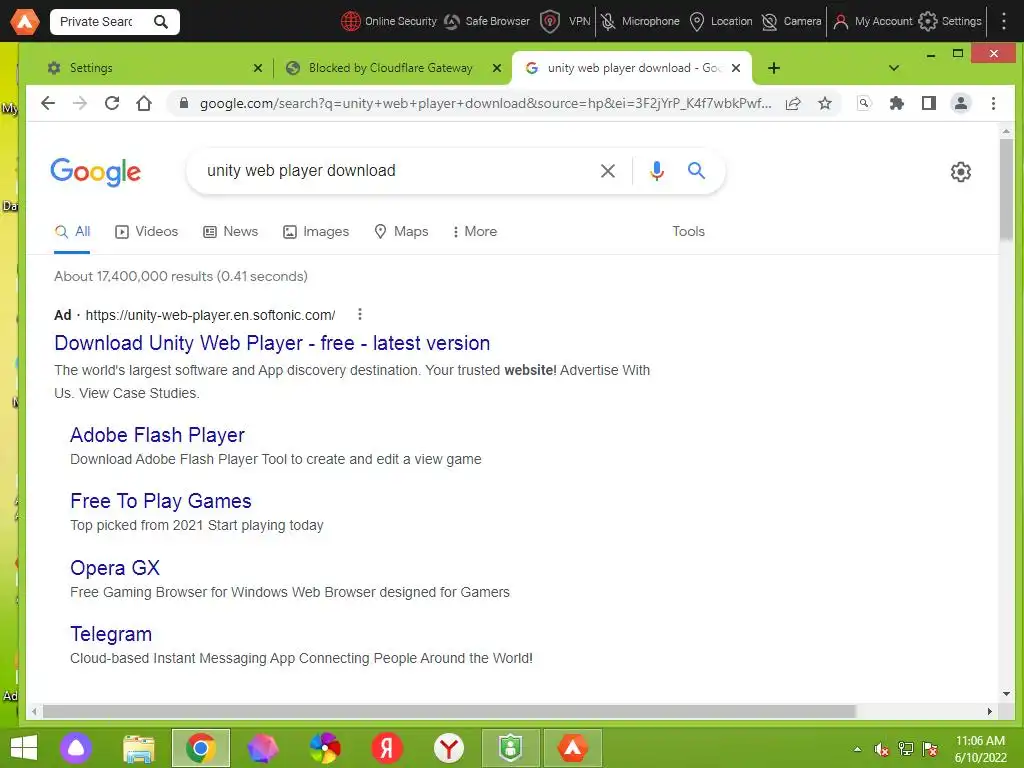
Task: Open the ad options three-dot menu
Action: pyautogui.click(x=359, y=315)
